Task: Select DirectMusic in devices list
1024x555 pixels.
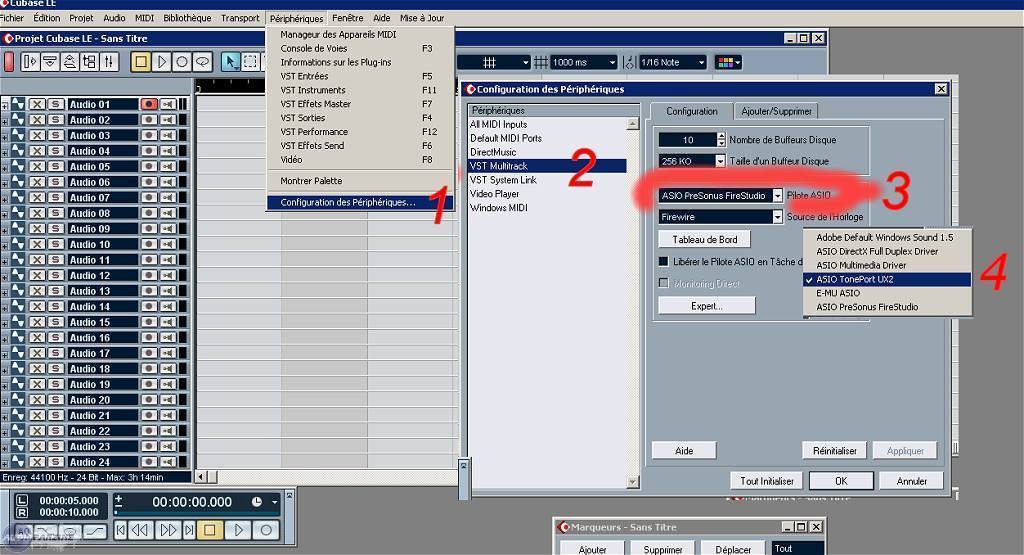Action: click(547, 152)
